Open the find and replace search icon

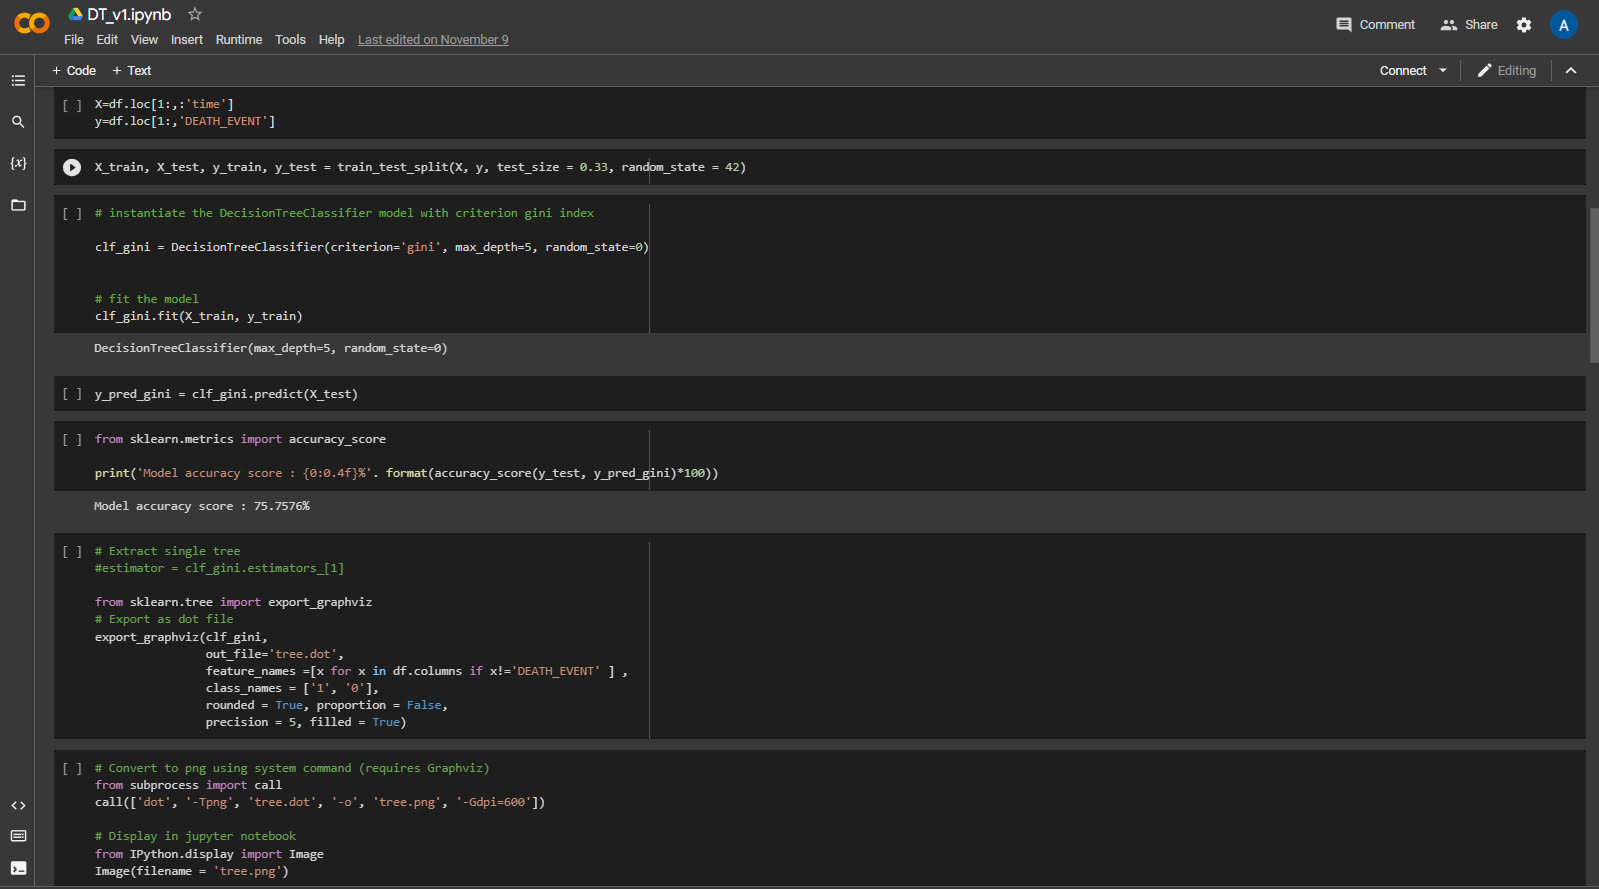tap(18, 122)
